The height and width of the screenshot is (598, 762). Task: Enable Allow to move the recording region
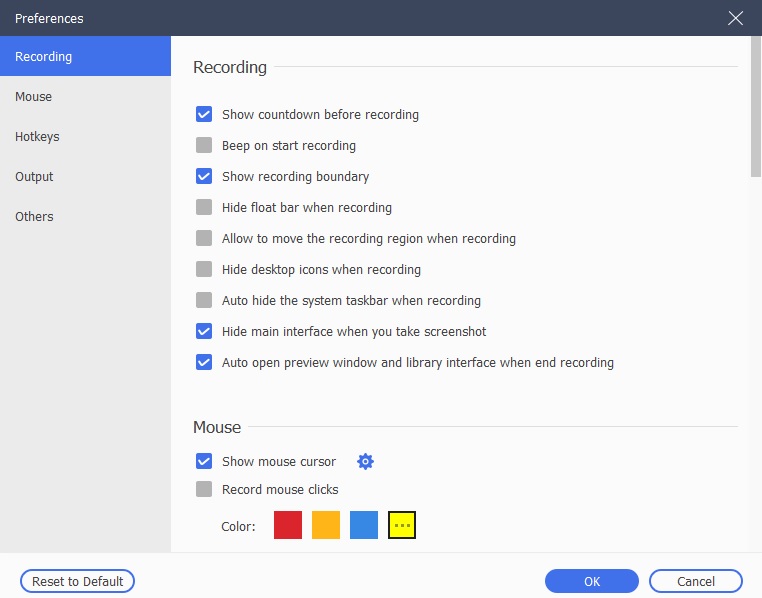(204, 238)
